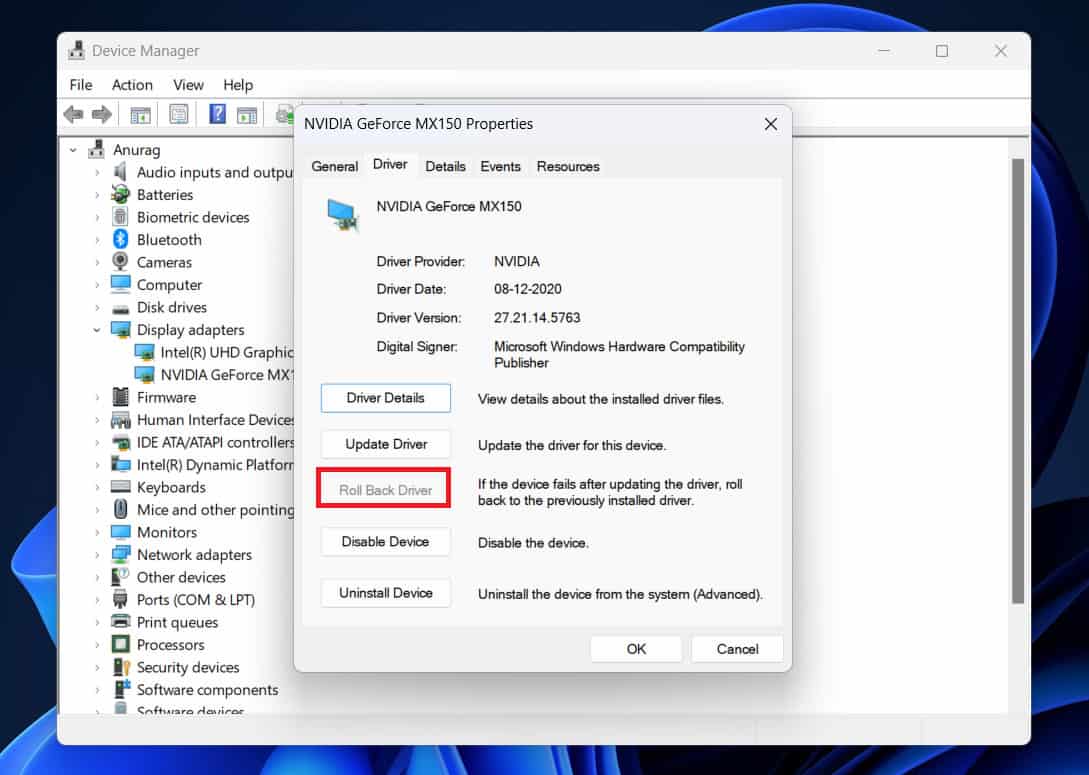The width and height of the screenshot is (1089, 775).
Task: Open the Action menu
Action: 132,85
